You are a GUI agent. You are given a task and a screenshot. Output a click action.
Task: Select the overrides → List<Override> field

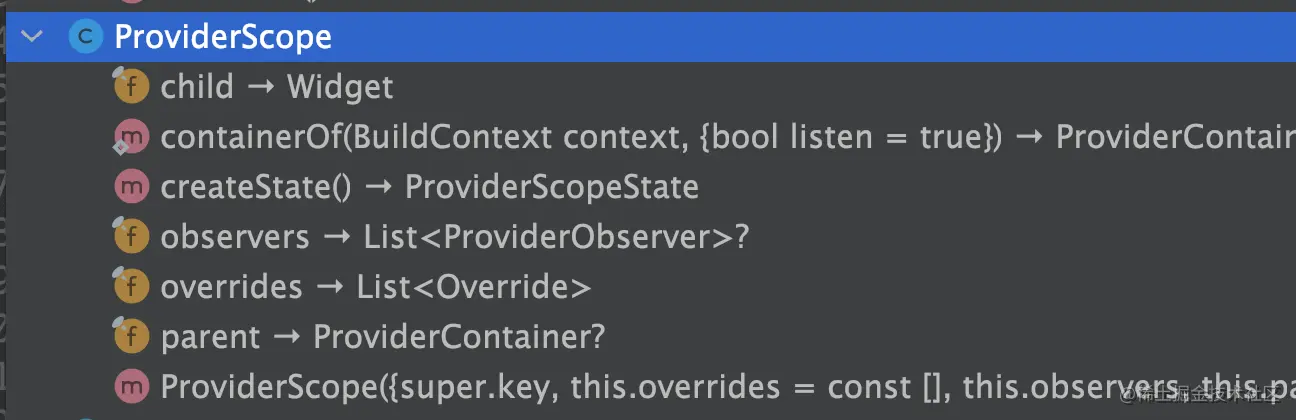[376, 287]
